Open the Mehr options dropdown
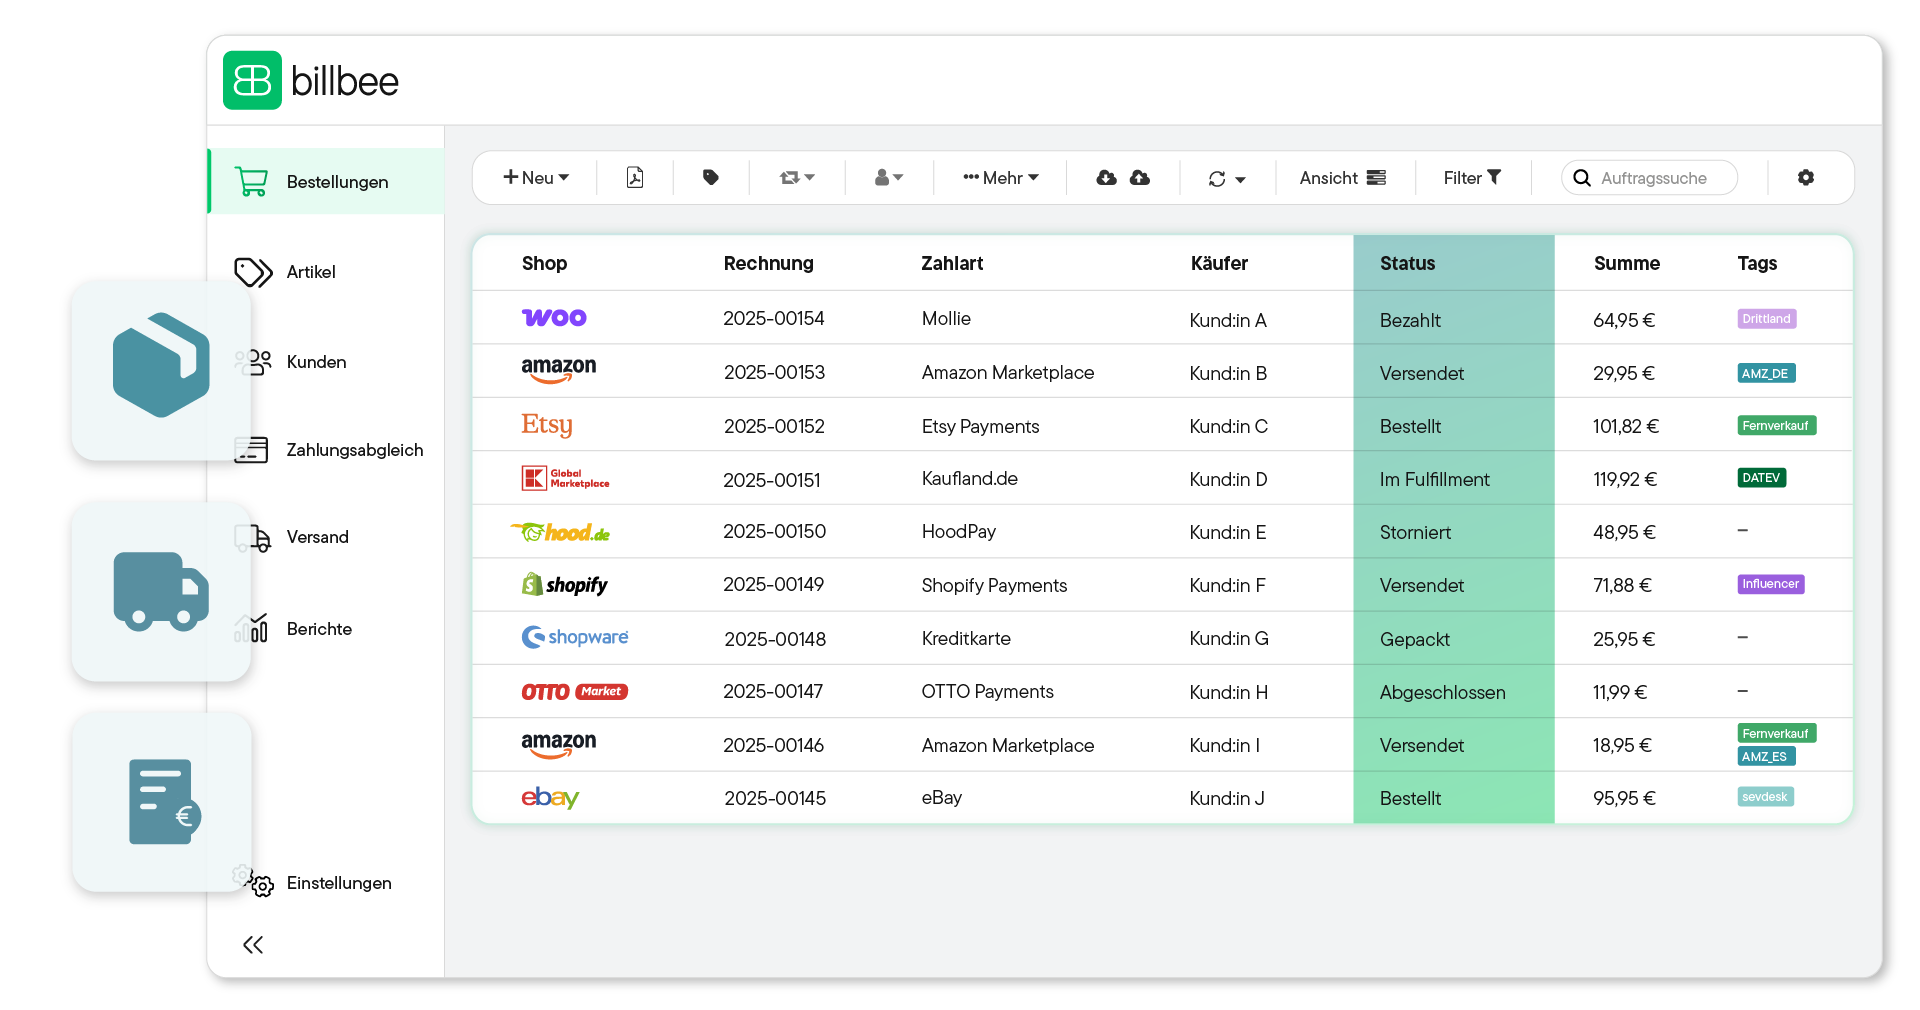 click(x=1000, y=177)
